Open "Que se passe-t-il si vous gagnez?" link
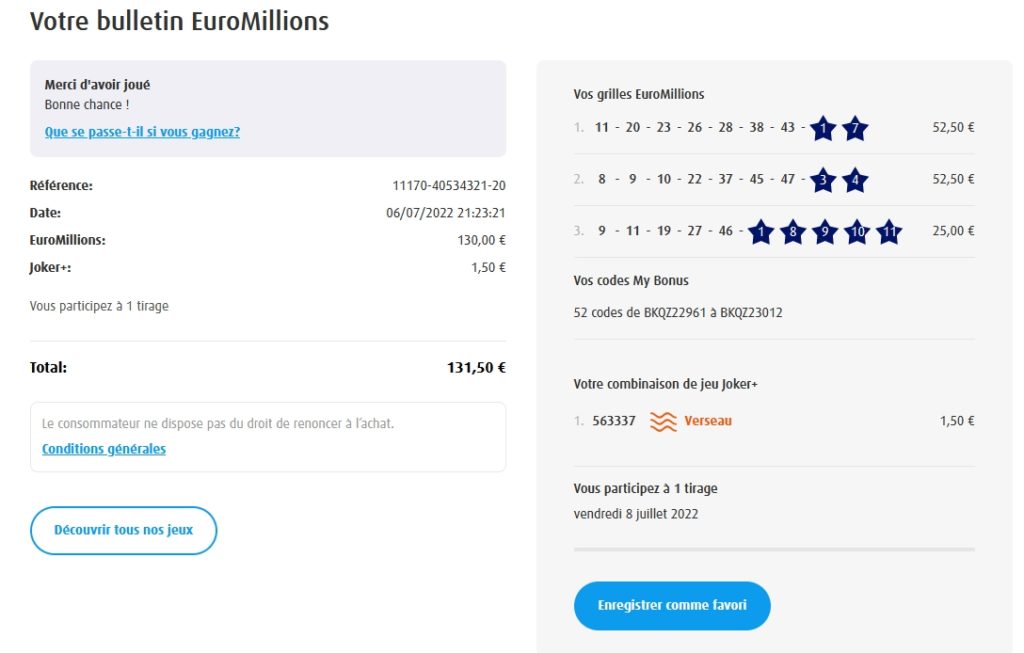The image size is (1024, 653). 142,132
